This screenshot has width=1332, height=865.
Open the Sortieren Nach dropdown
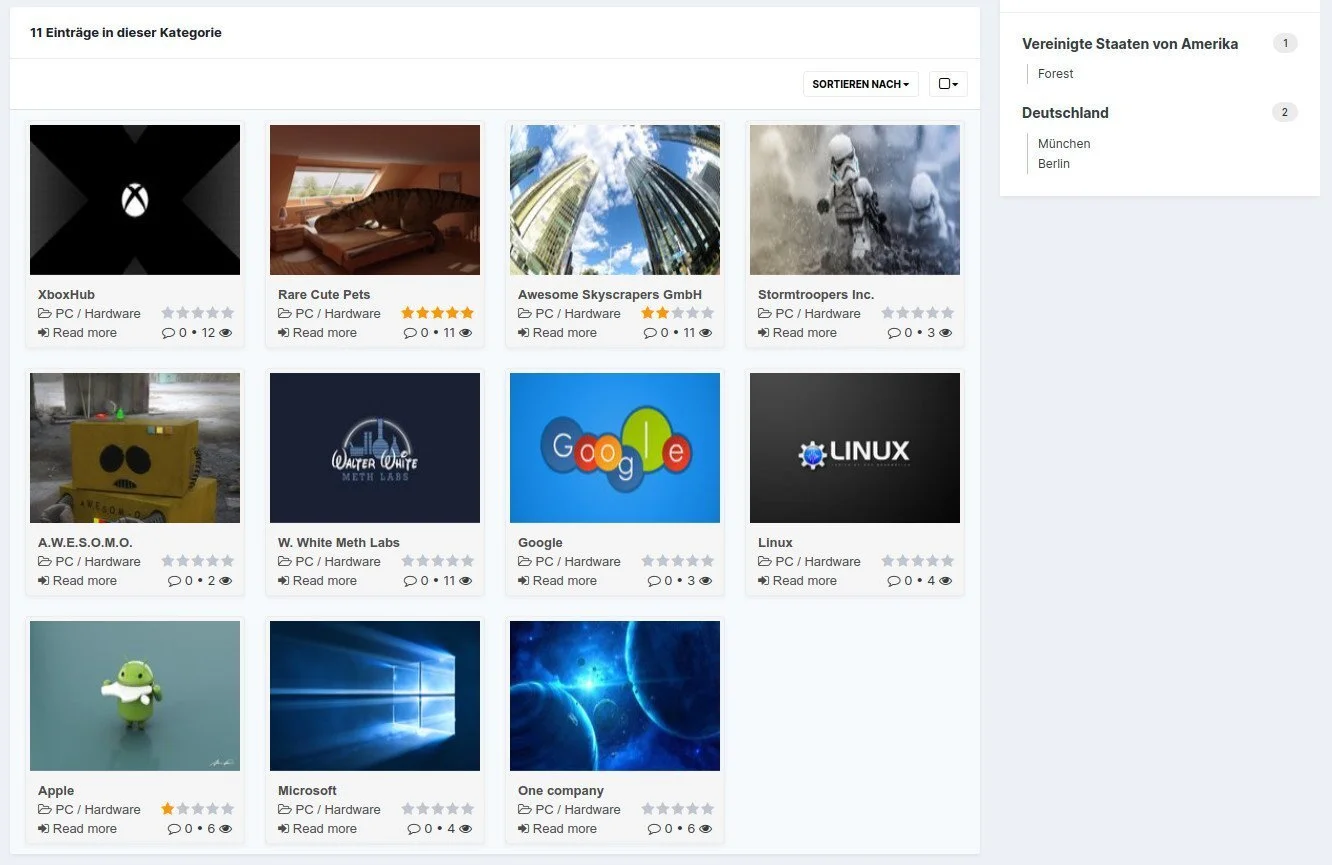pos(861,85)
